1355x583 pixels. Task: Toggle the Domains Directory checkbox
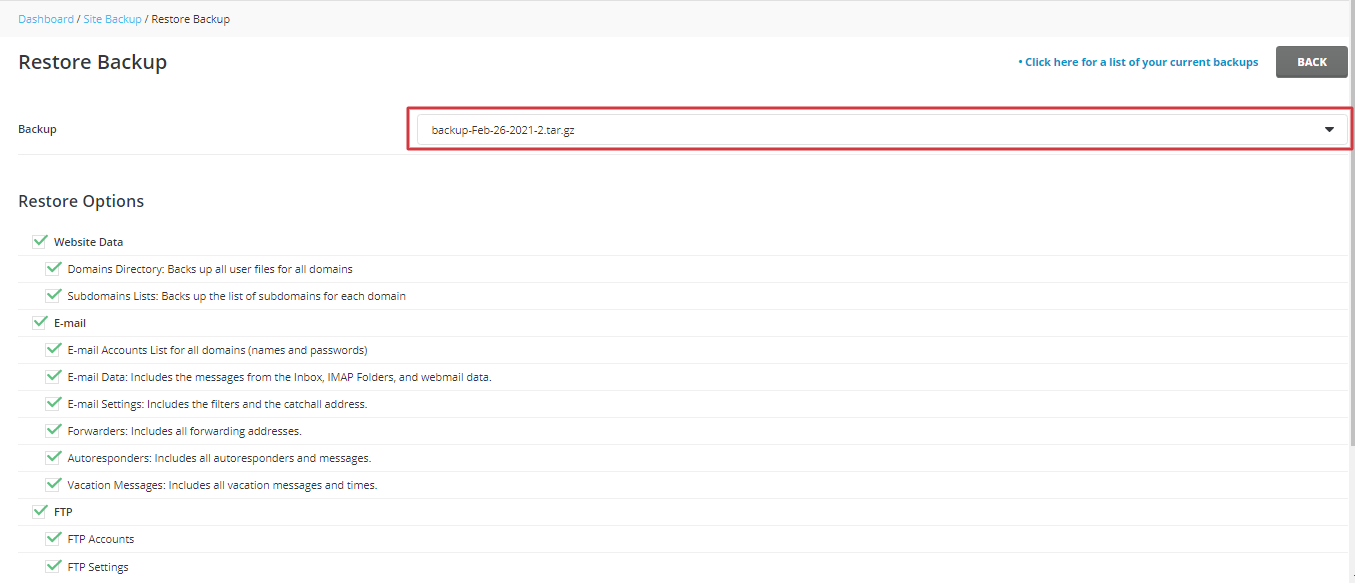pyautogui.click(x=54, y=268)
